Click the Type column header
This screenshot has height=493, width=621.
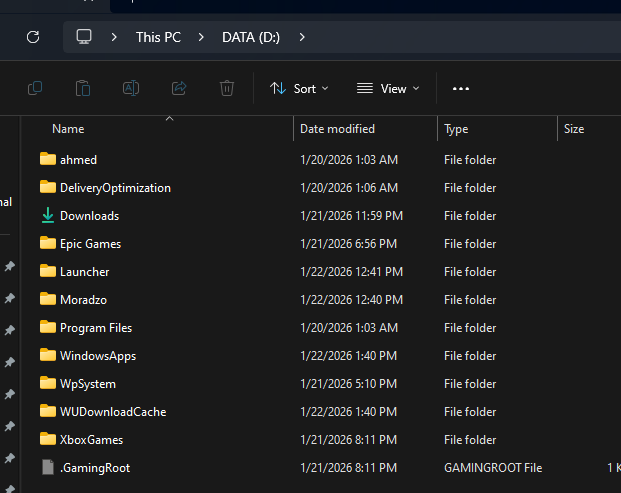pos(456,129)
